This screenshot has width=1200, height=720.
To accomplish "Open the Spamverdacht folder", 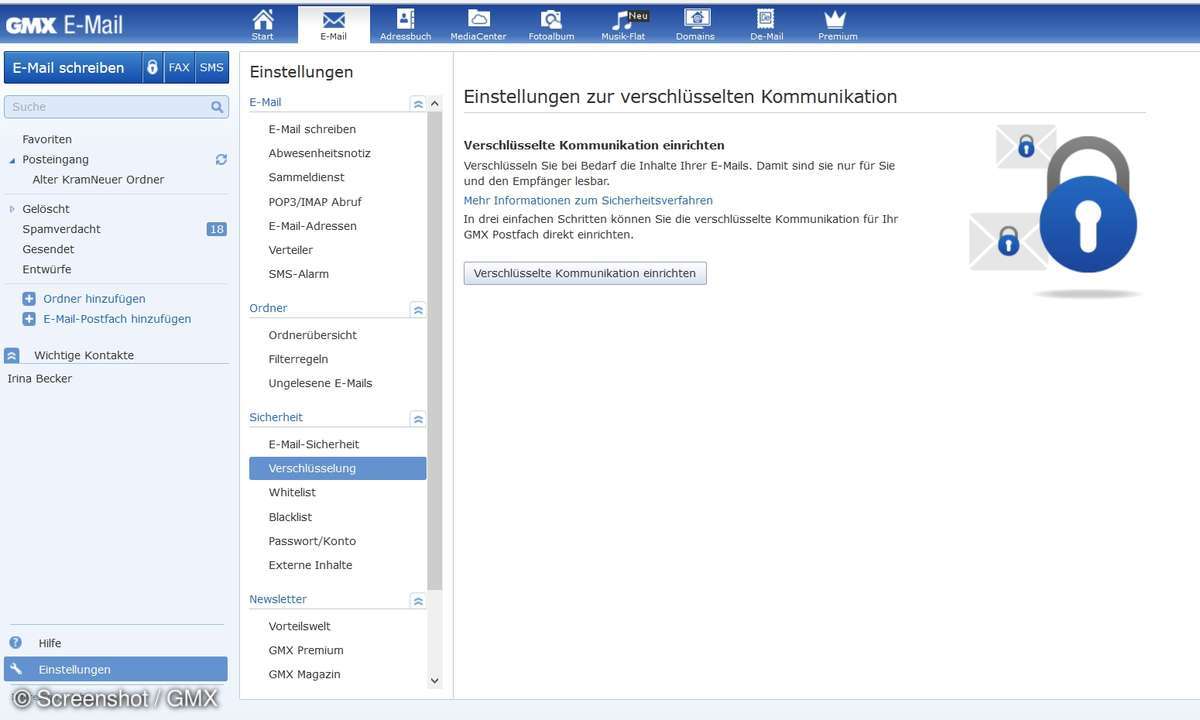I will coord(61,229).
